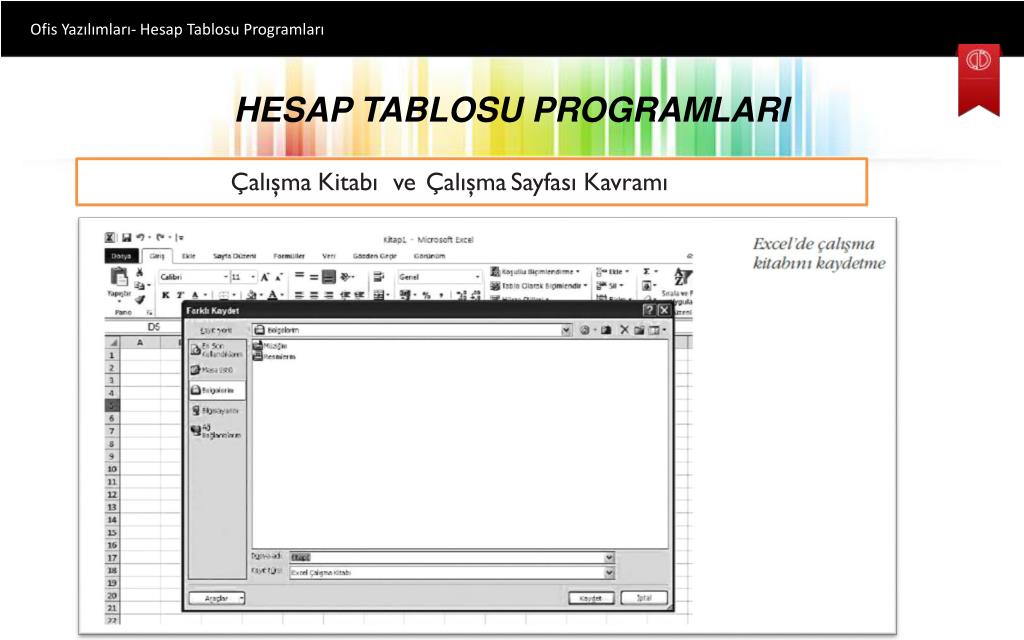Click the Create New Folder icon
Screen dimensions: 1024x640
(639, 330)
